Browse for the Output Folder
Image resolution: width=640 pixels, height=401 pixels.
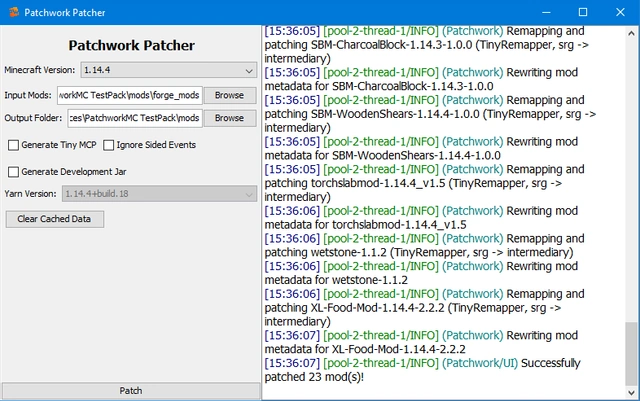230,118
